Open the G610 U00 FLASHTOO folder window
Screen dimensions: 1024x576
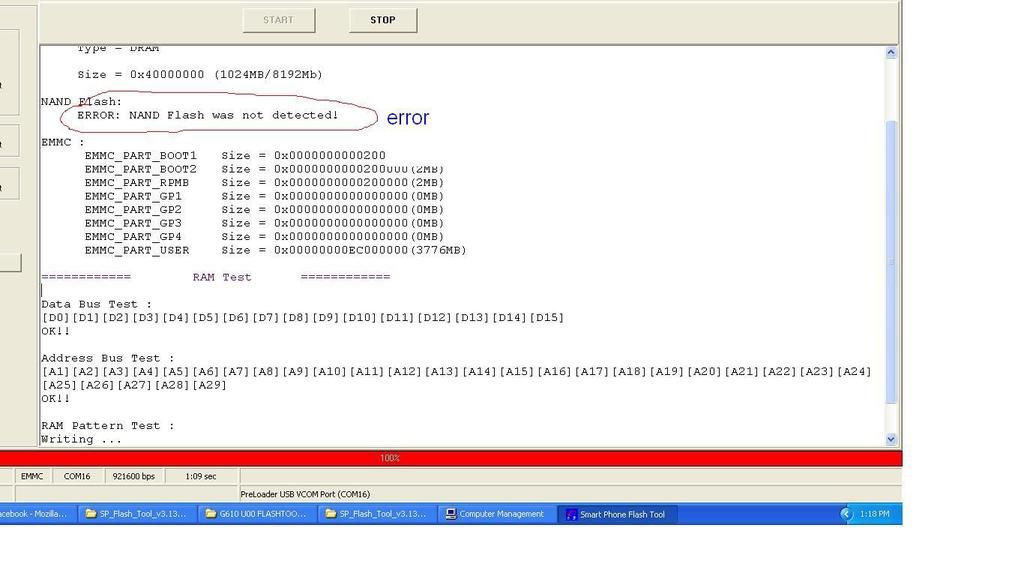pyautogui.click(x=257, y=514)
